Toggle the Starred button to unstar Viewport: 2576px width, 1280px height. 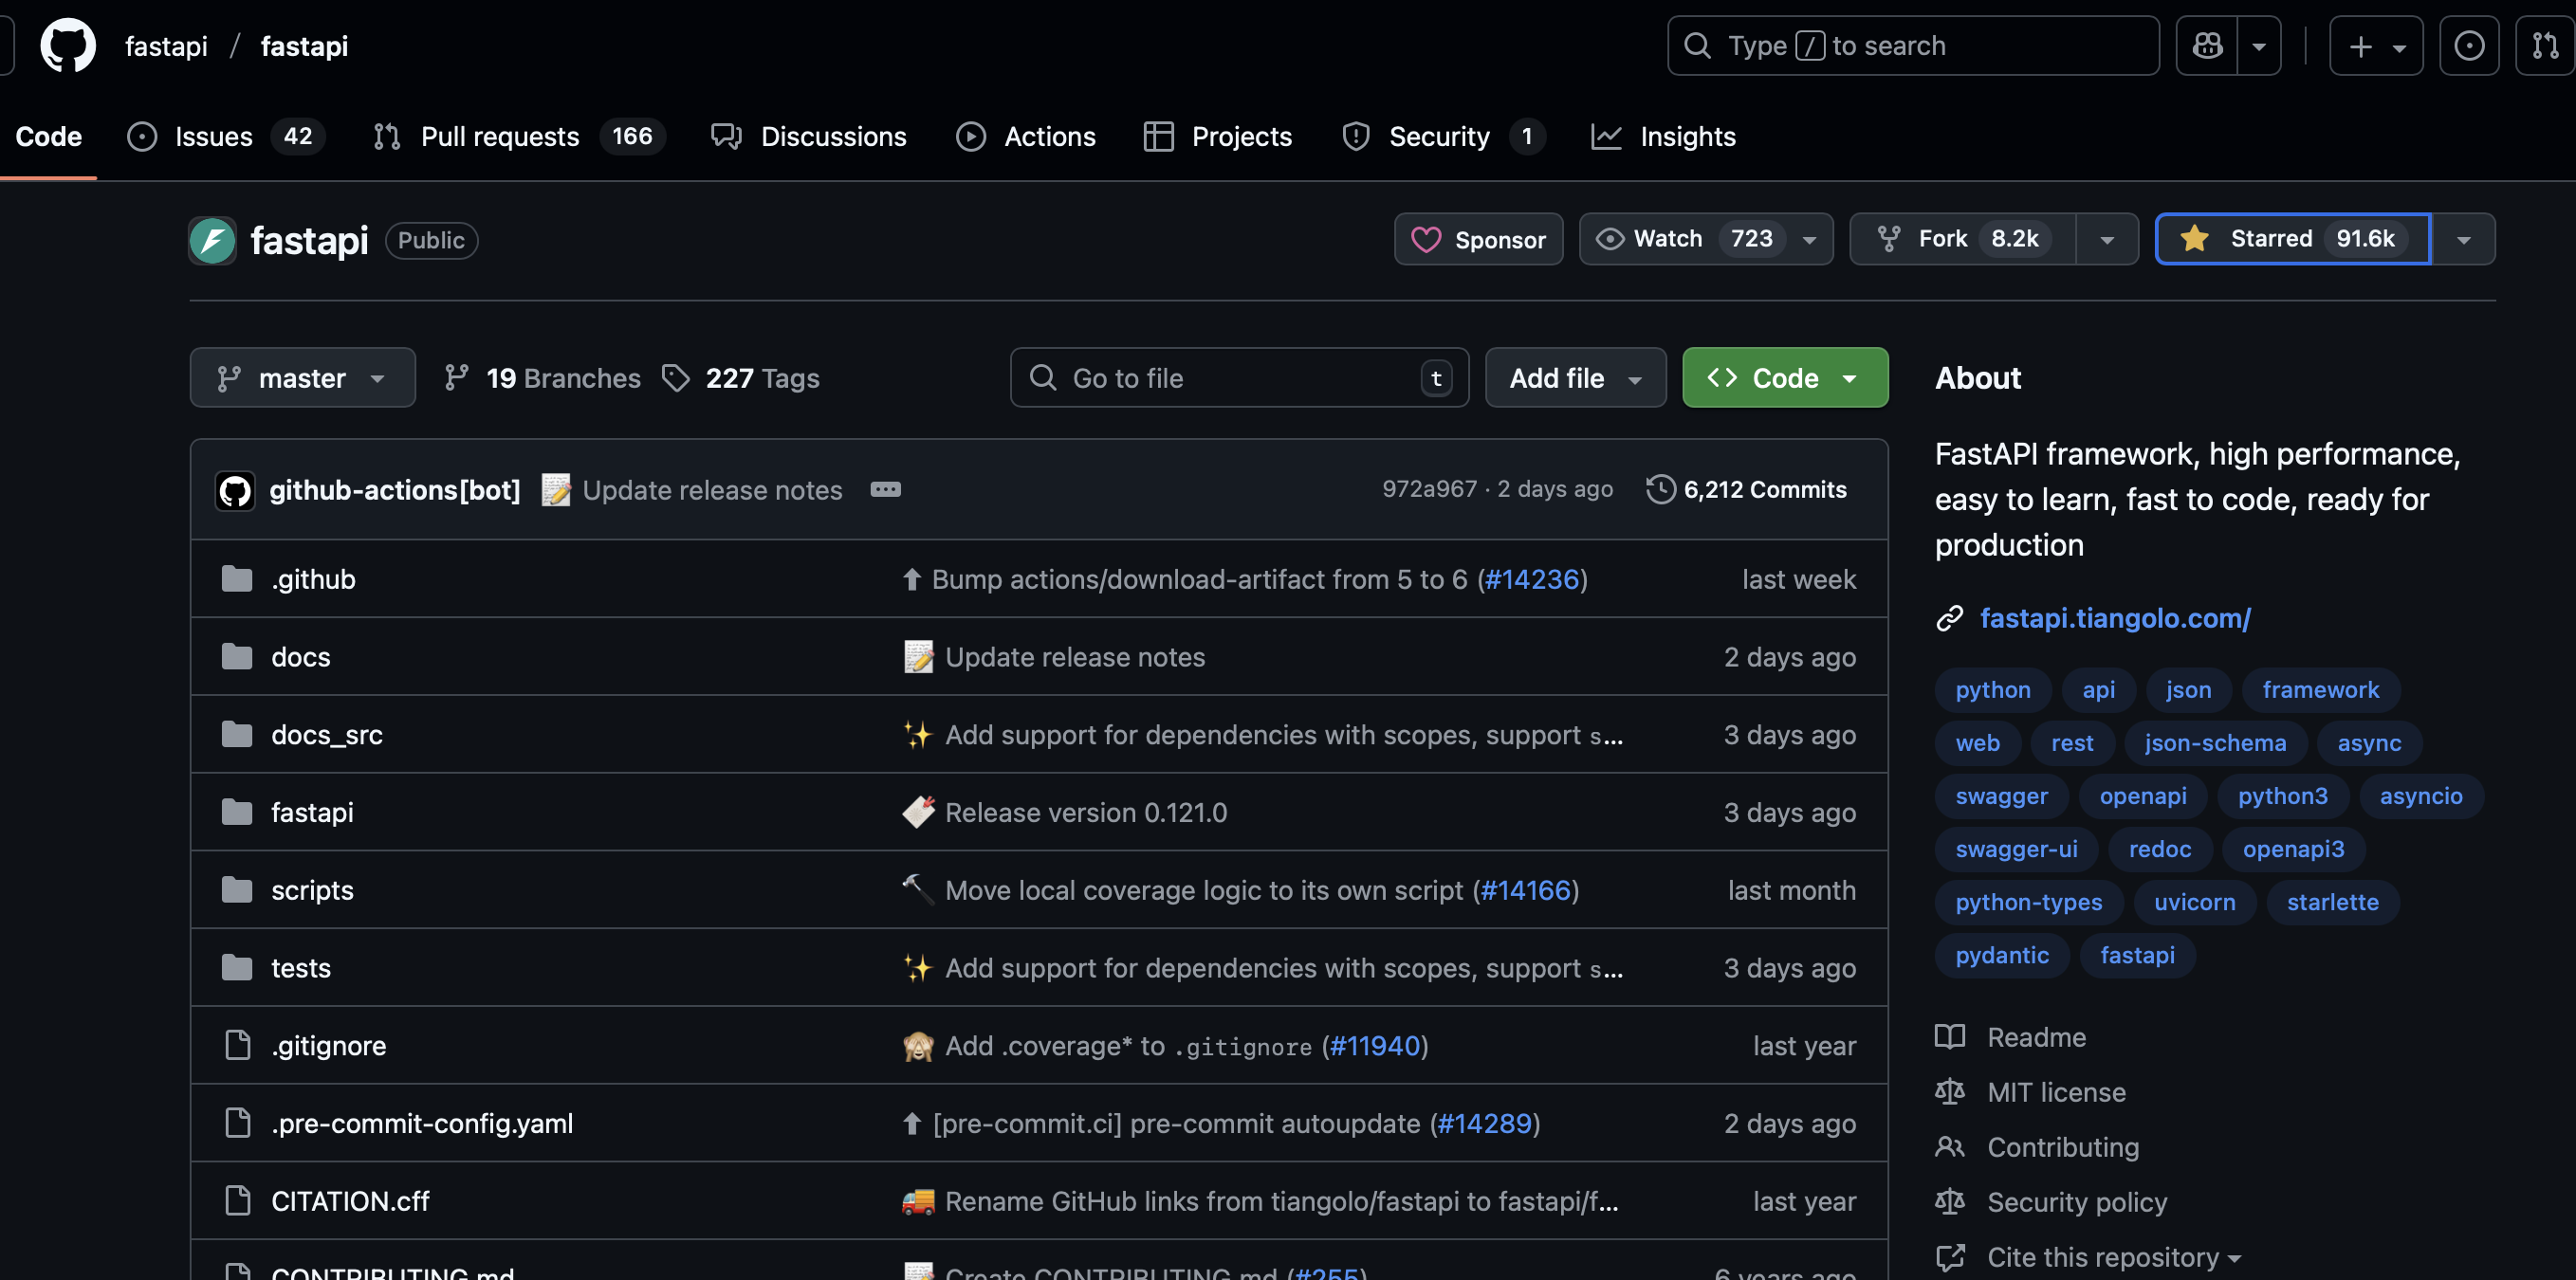point(2292,239)
